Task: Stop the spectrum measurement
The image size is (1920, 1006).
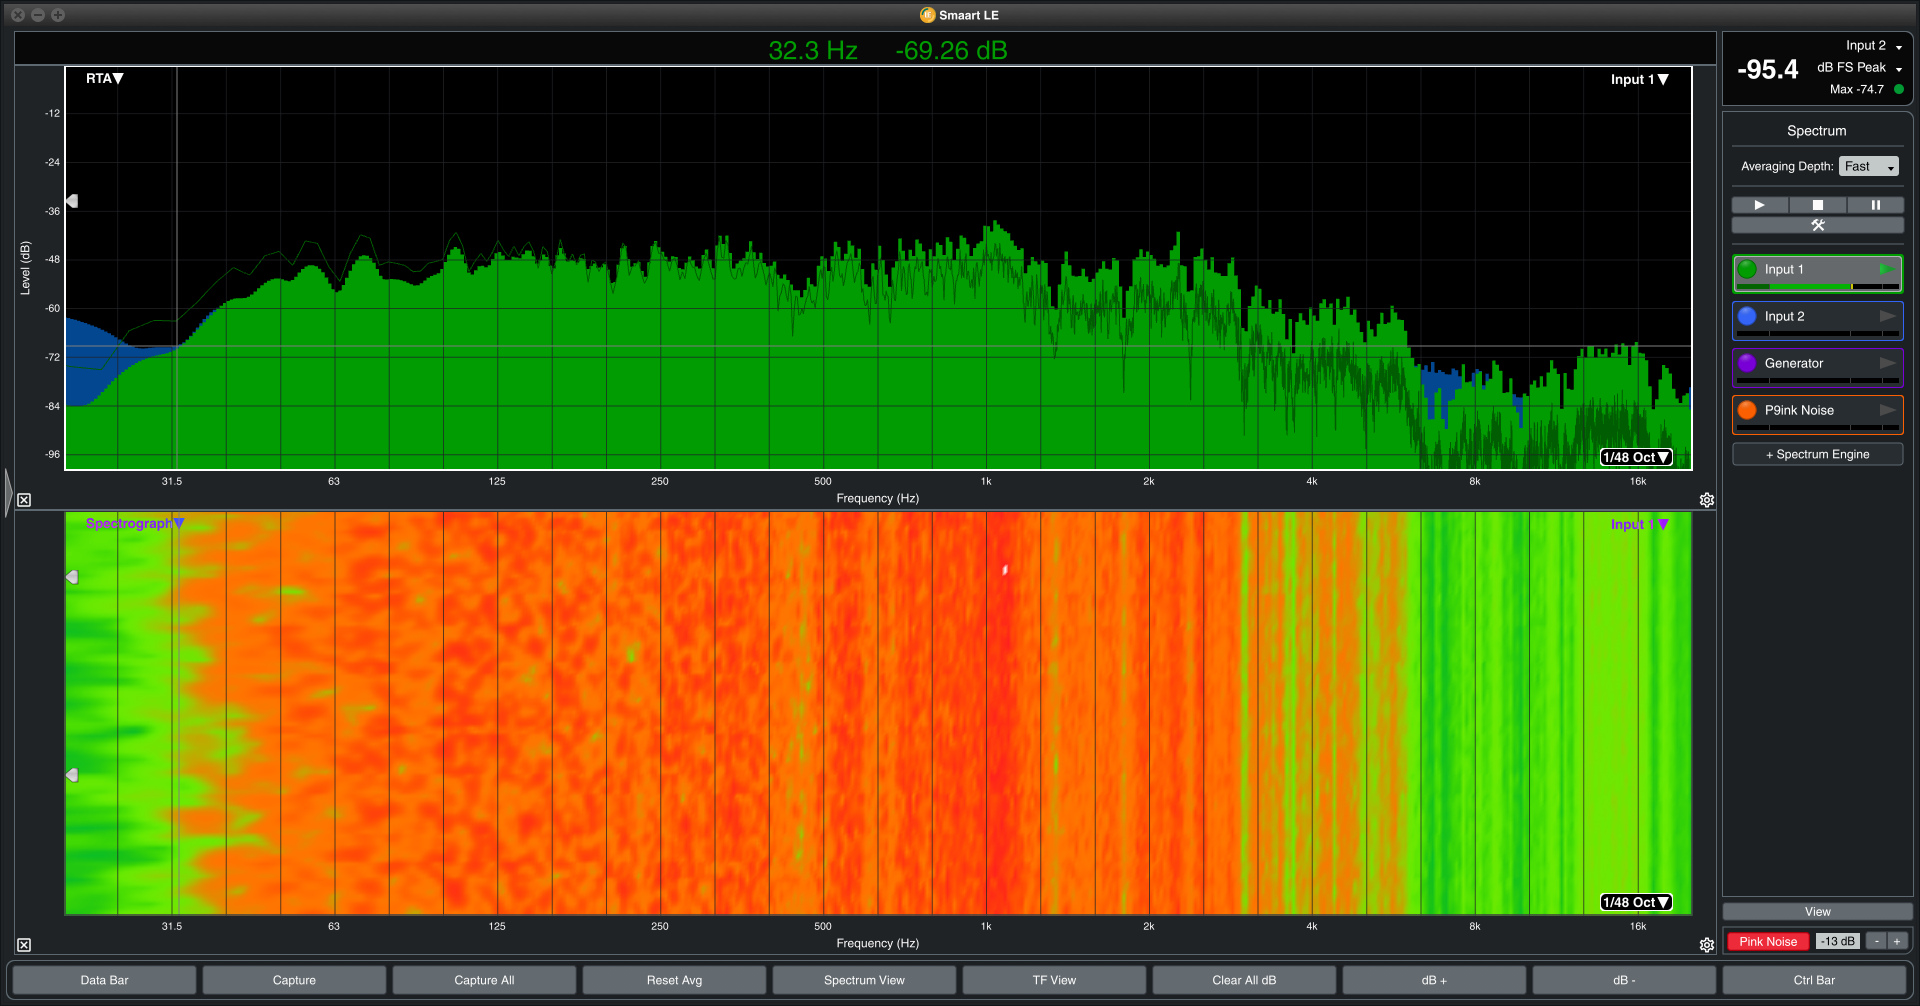Action: [1818, 205]
